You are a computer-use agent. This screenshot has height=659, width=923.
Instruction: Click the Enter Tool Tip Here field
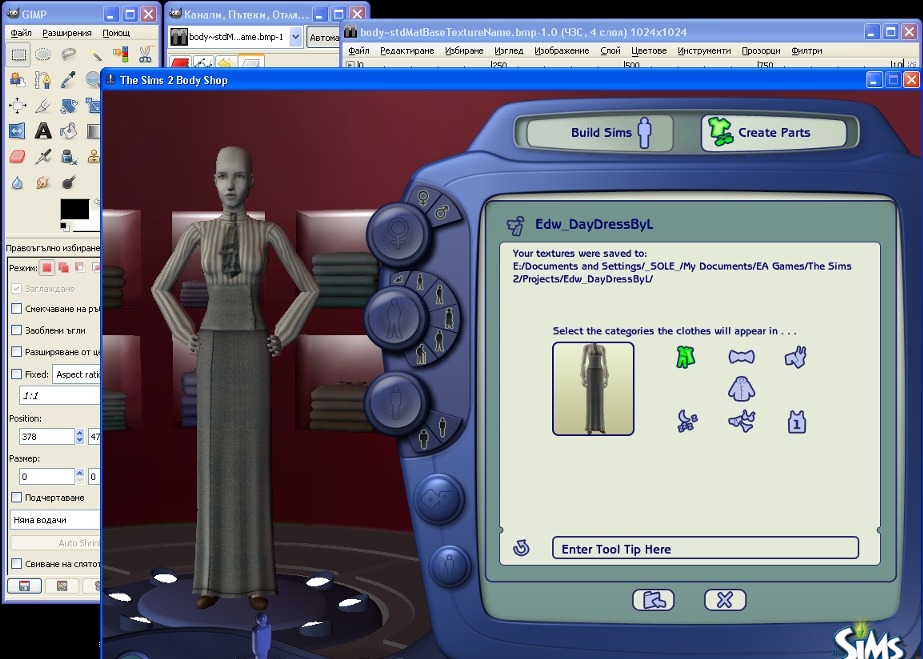click(705, 548)
